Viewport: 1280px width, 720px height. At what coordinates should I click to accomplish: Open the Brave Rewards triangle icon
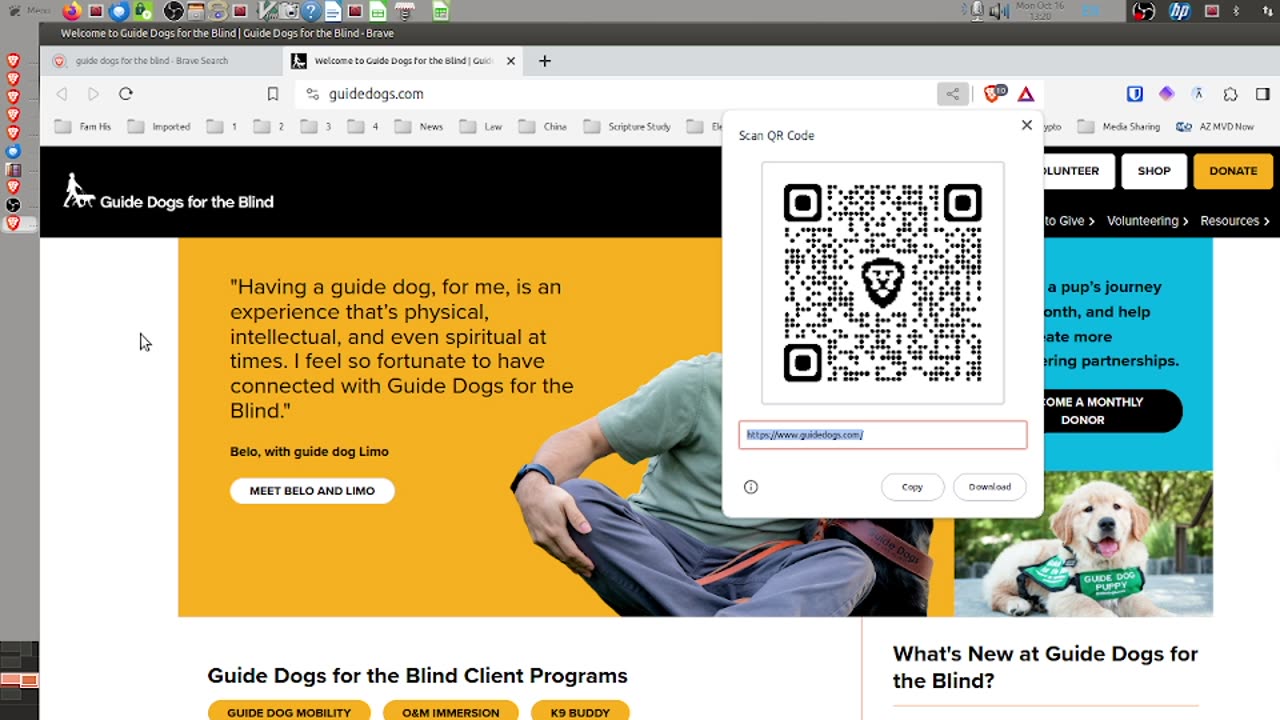click(1026, 94)
